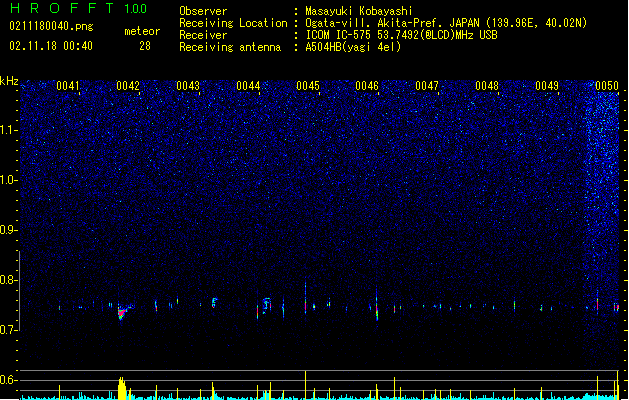Screen dimensions: 629x400
Task: Click the 0044 time marker
Action: coord(248,86)
